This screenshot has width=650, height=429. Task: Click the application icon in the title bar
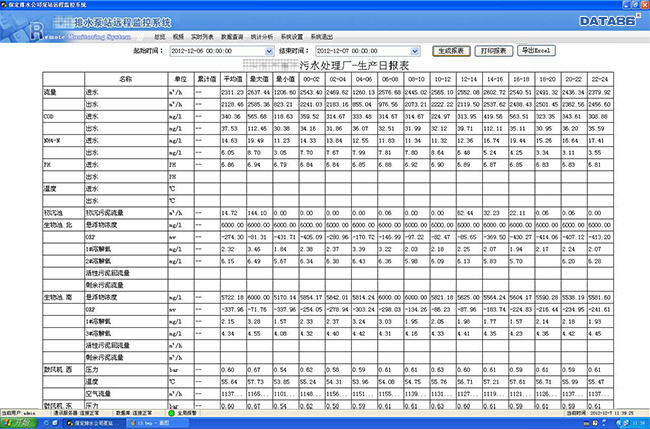coord(6,5)
